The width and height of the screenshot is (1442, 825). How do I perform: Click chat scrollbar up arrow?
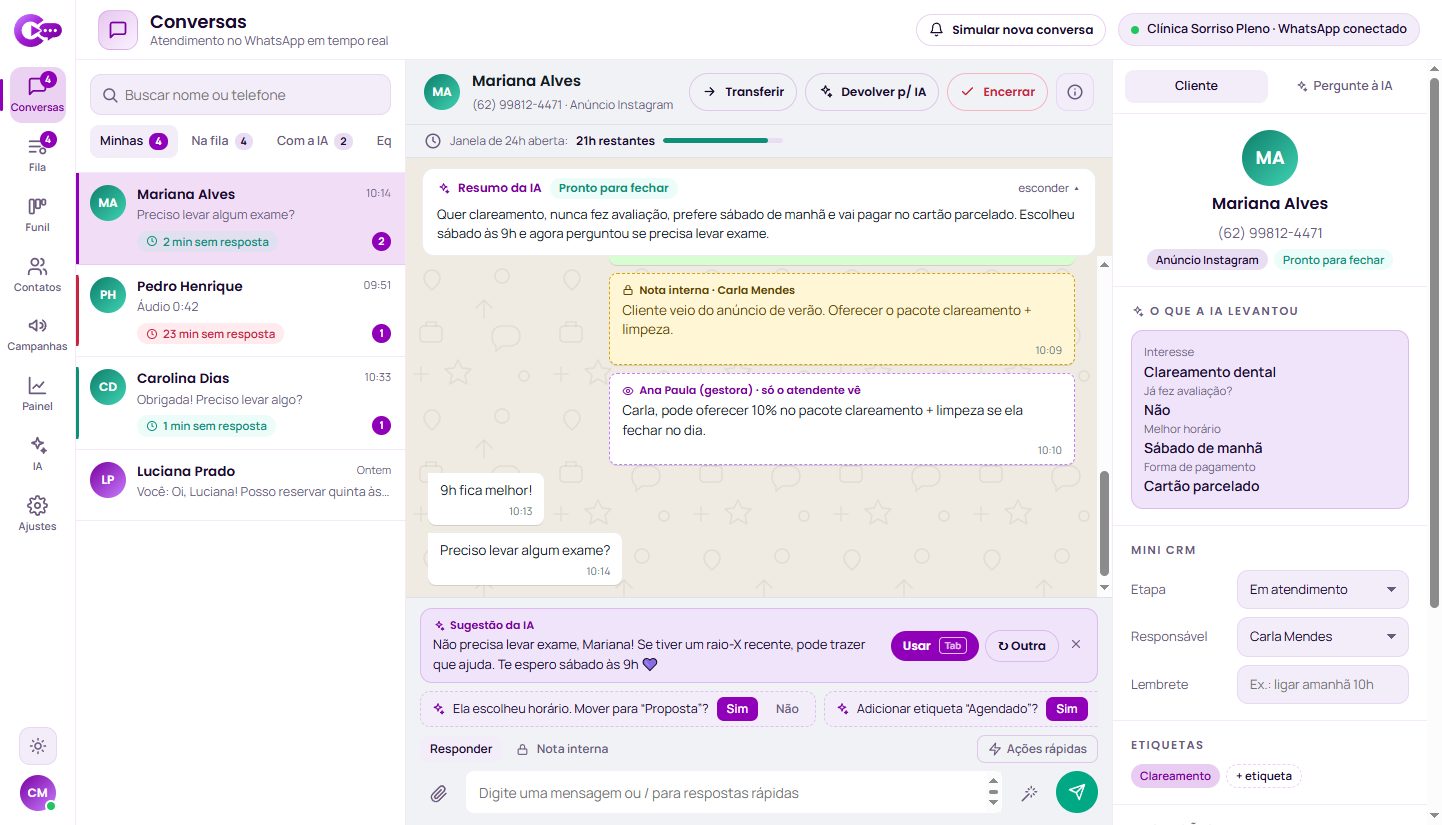(x=1104, y=264)
